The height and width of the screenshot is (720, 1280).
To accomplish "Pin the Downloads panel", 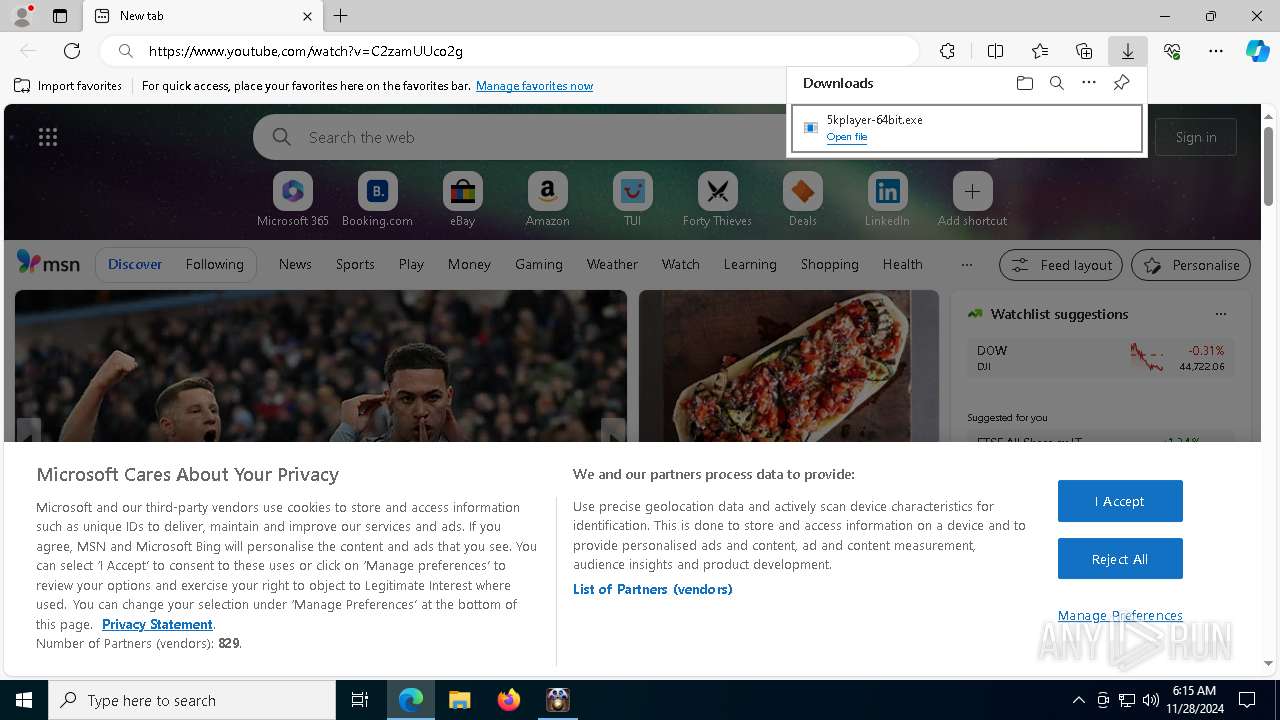I will [x=1121, y=83].
